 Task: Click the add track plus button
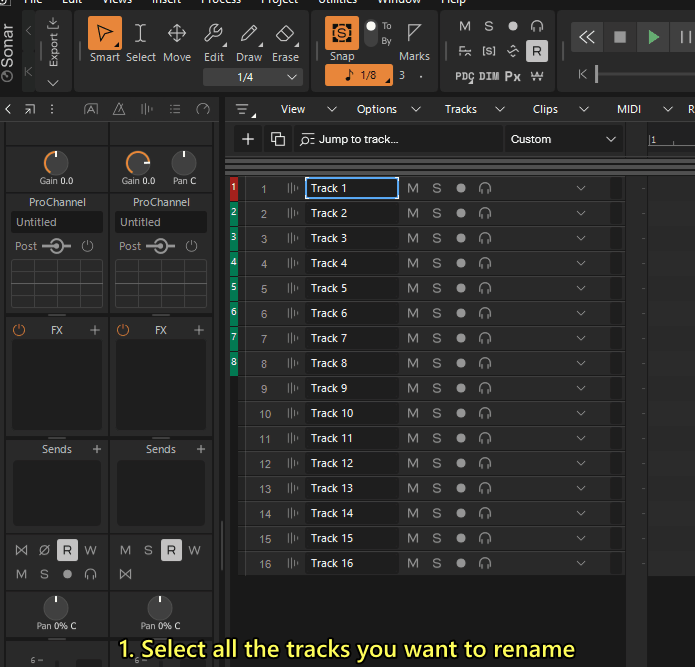point(248,139)
